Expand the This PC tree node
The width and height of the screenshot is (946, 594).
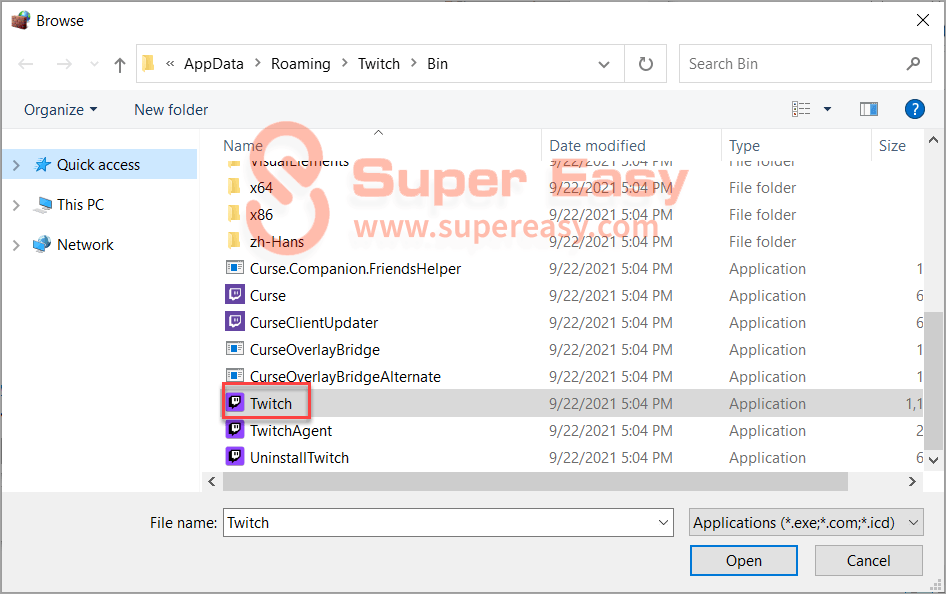point(16,206)
